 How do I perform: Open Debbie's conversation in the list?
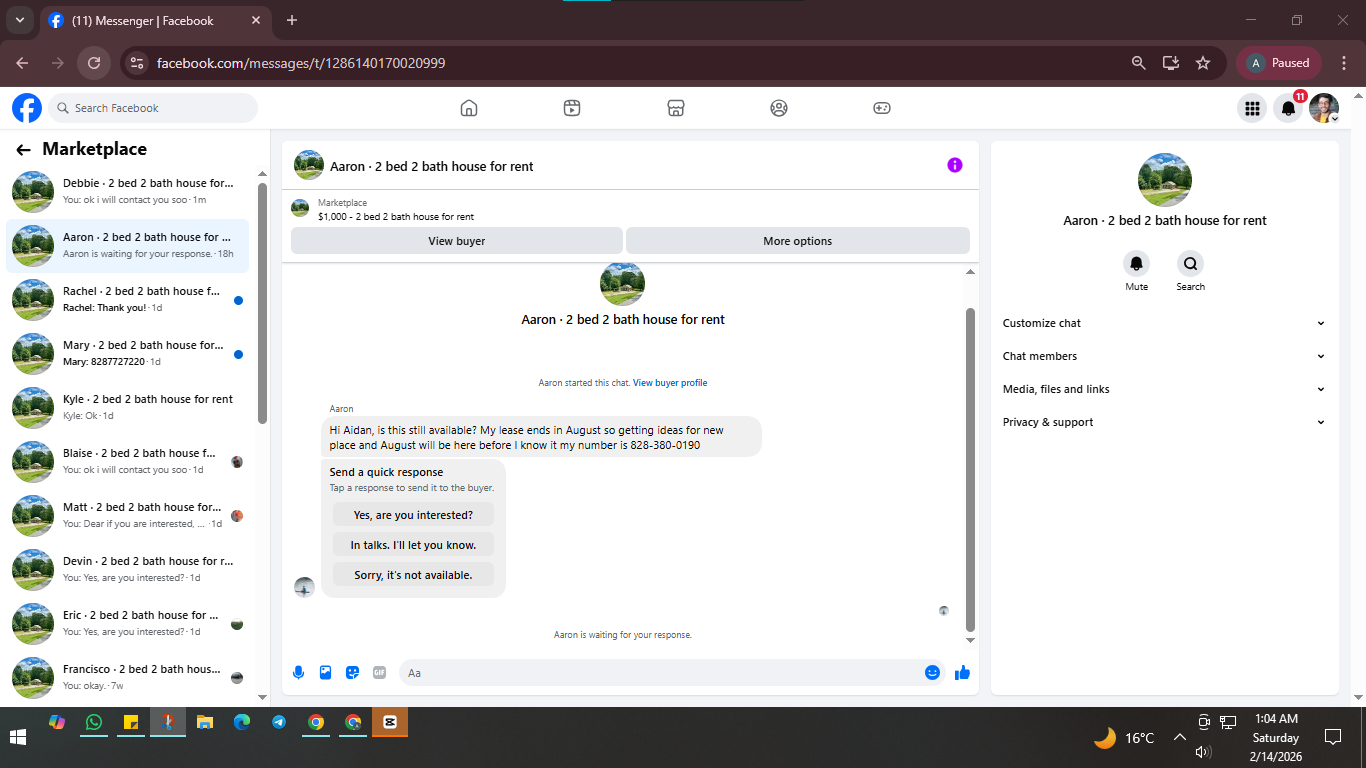pyautogui.click(x=128, y=192)
